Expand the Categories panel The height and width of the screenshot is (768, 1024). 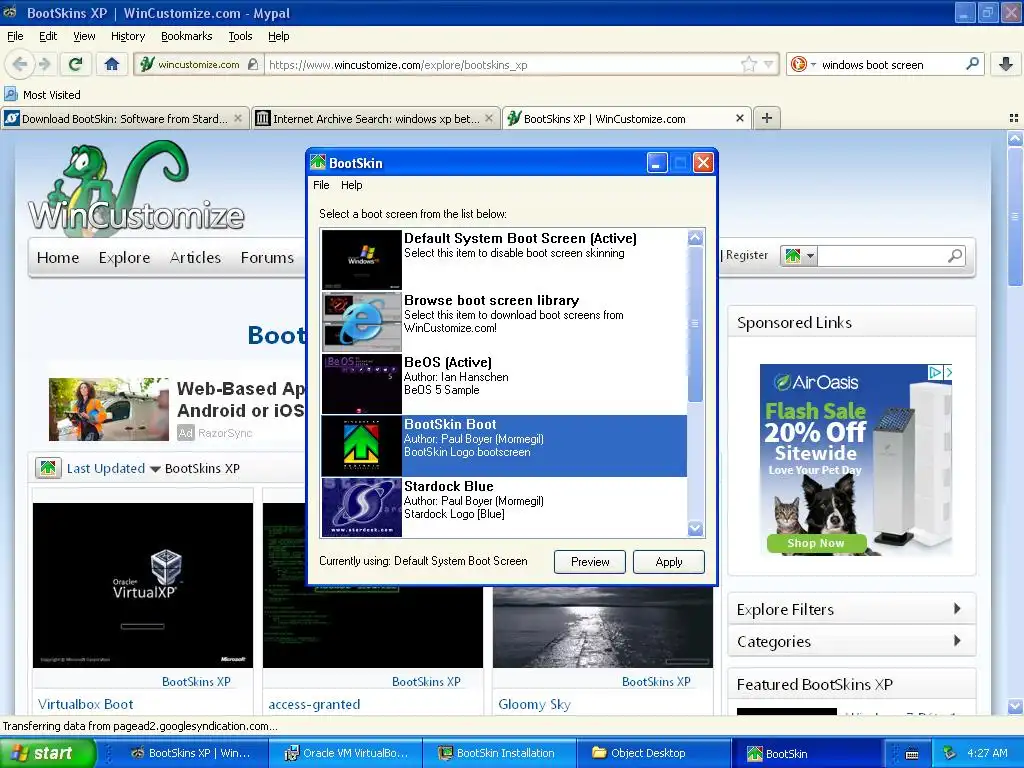pyautogui.click(x=852, y=641)
